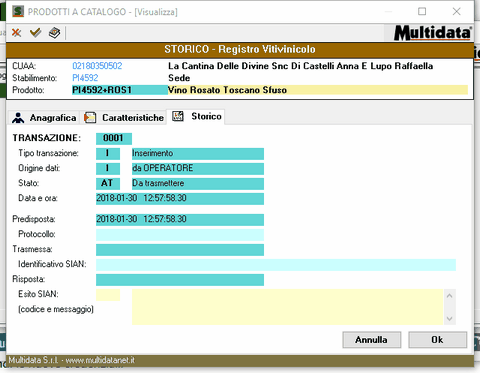This screenshot has width=480, height=373.
Task: Open CUAA link 02180350502
Action: coord(97,66)
